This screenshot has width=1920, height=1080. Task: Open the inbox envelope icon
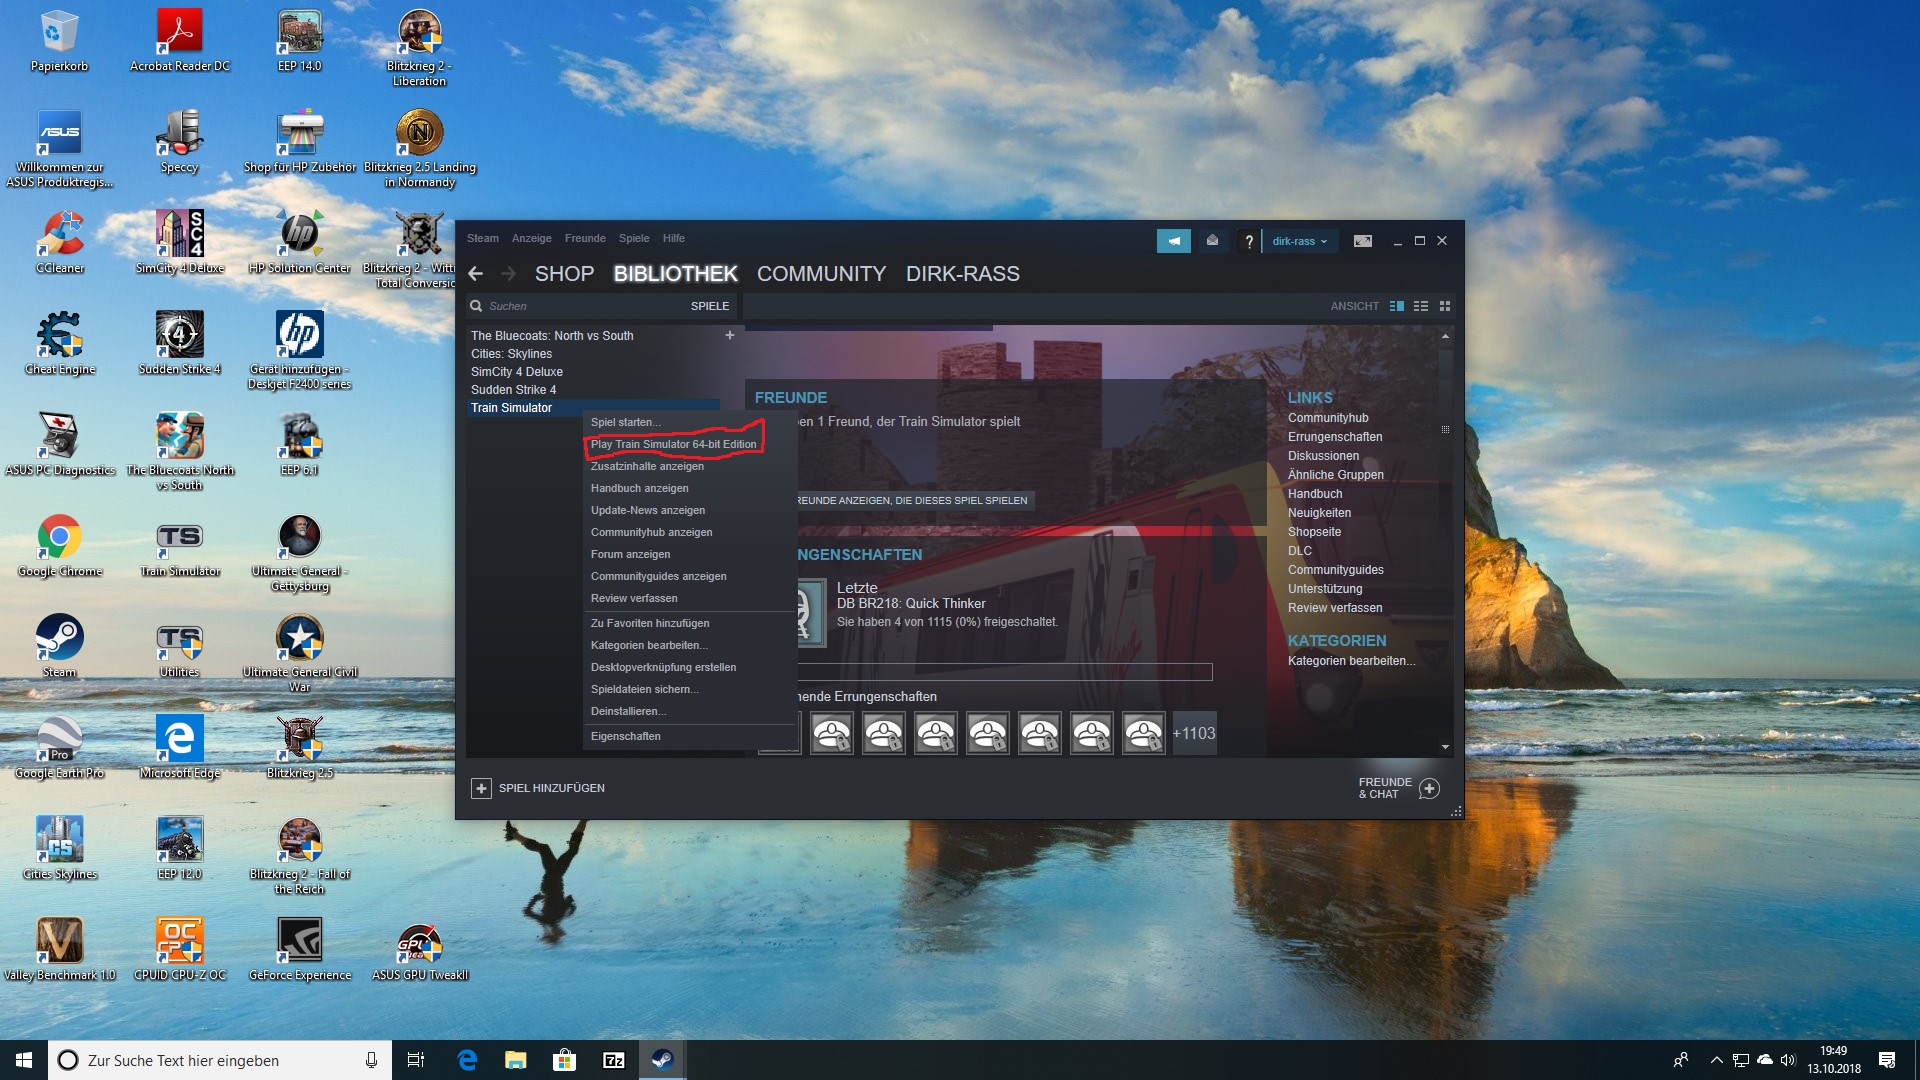1212,241
